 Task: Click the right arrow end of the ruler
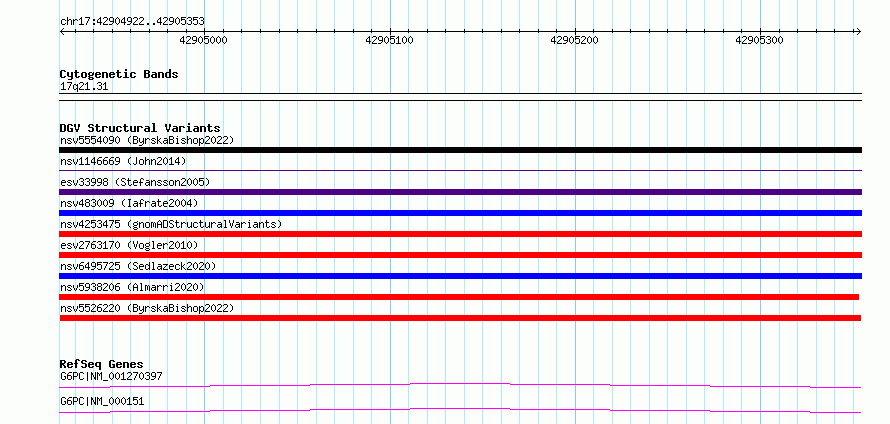point(858,32)
